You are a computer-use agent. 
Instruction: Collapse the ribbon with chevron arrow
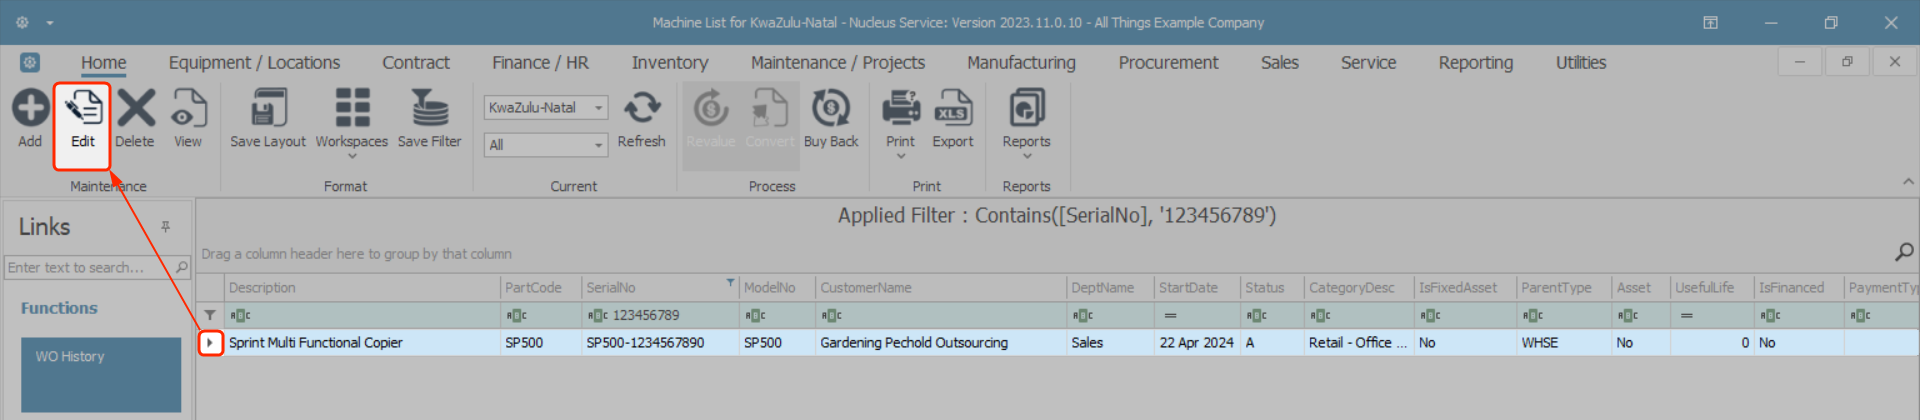pyautogui.click(x=1908, y=182)
